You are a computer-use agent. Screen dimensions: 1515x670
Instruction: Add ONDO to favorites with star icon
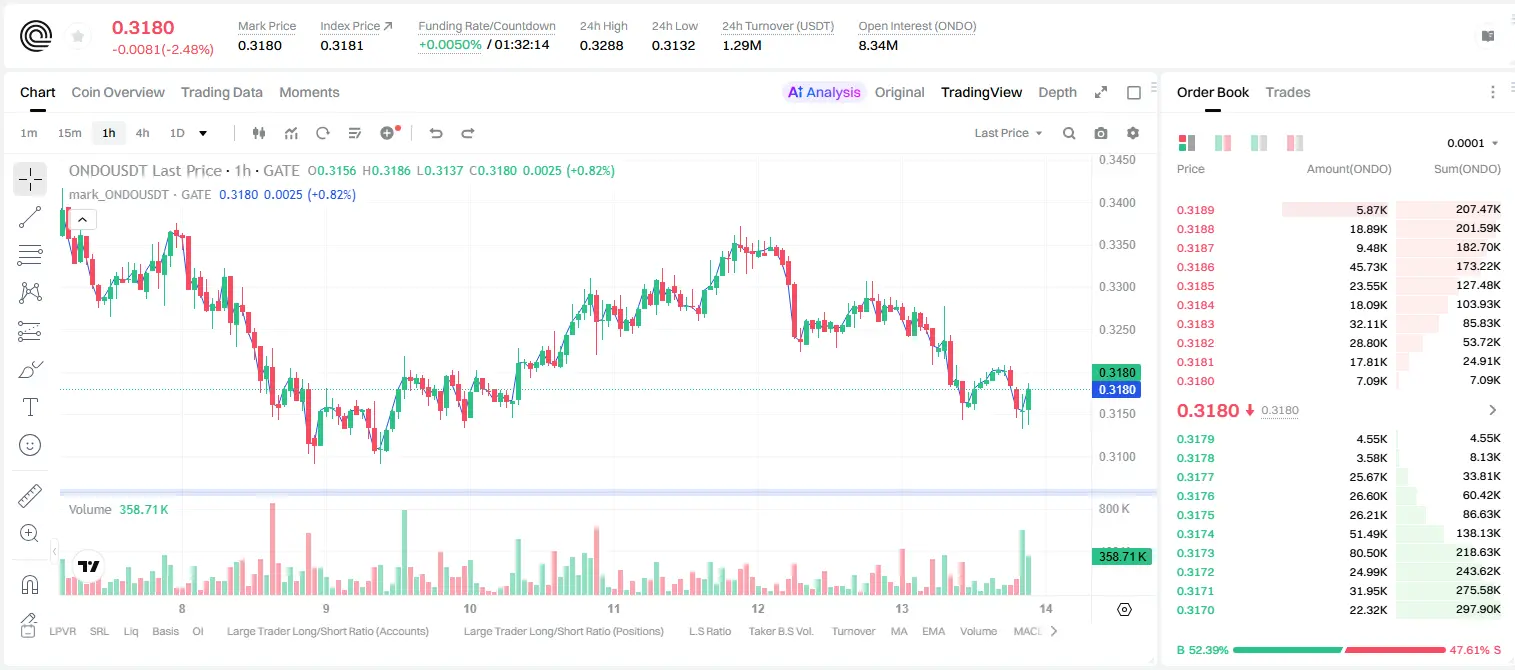click(x=78, y=36)
